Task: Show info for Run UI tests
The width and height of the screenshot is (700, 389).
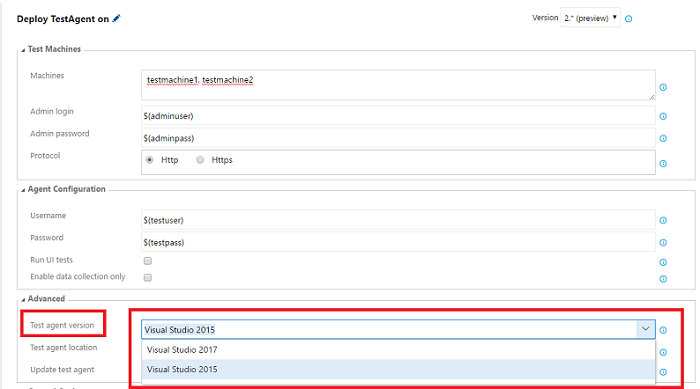Action: tap(663, 262)
